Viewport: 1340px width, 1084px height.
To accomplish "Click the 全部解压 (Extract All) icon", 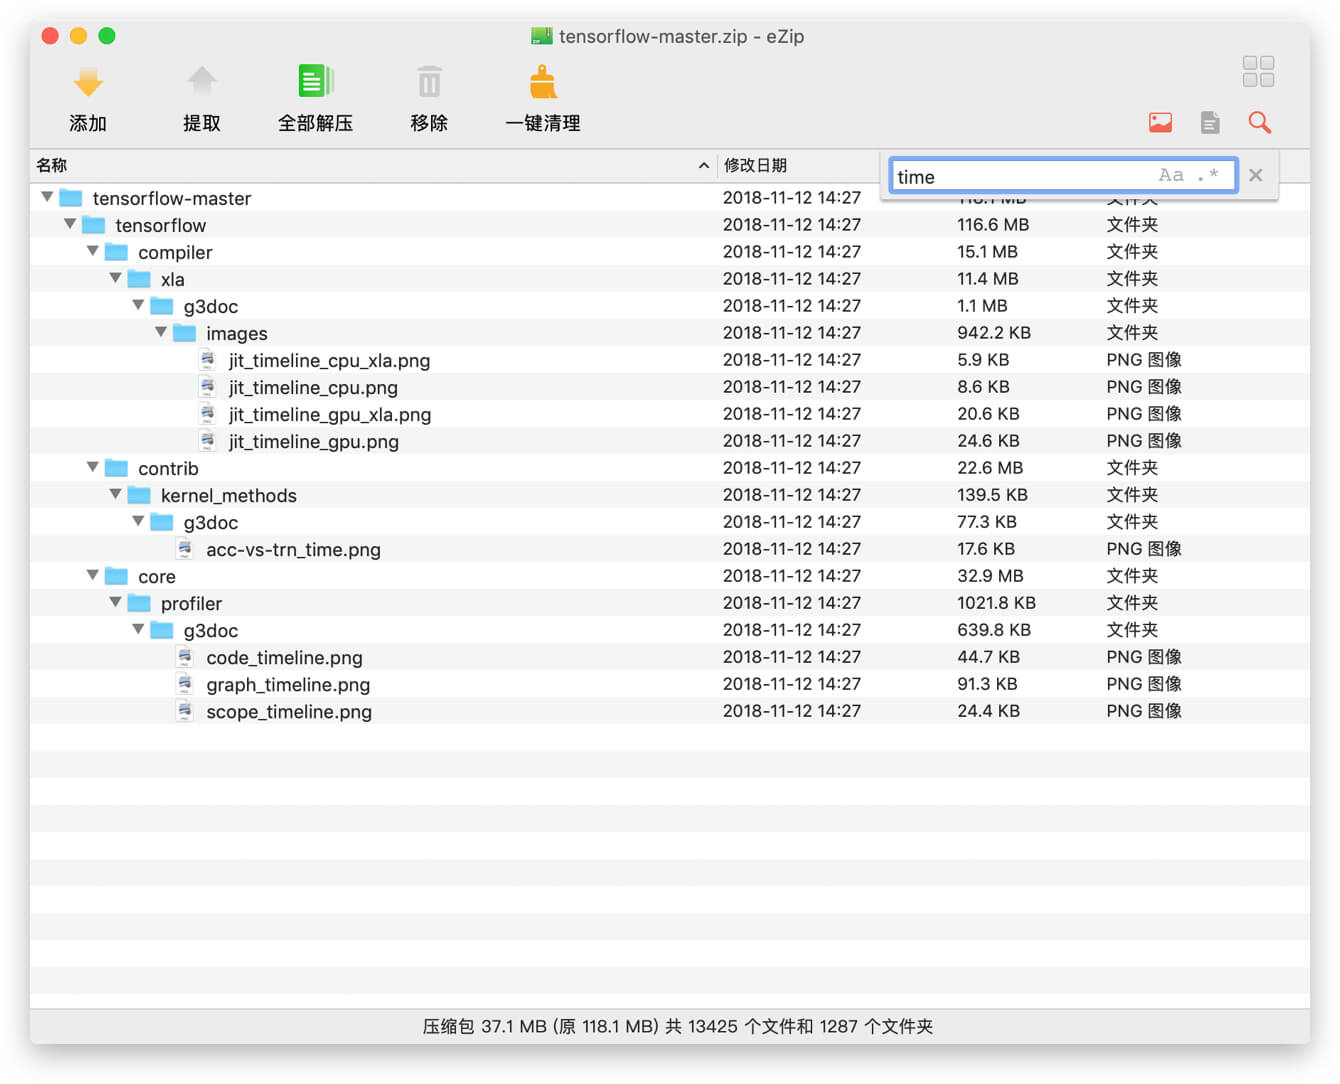I will tap(315, 82).
